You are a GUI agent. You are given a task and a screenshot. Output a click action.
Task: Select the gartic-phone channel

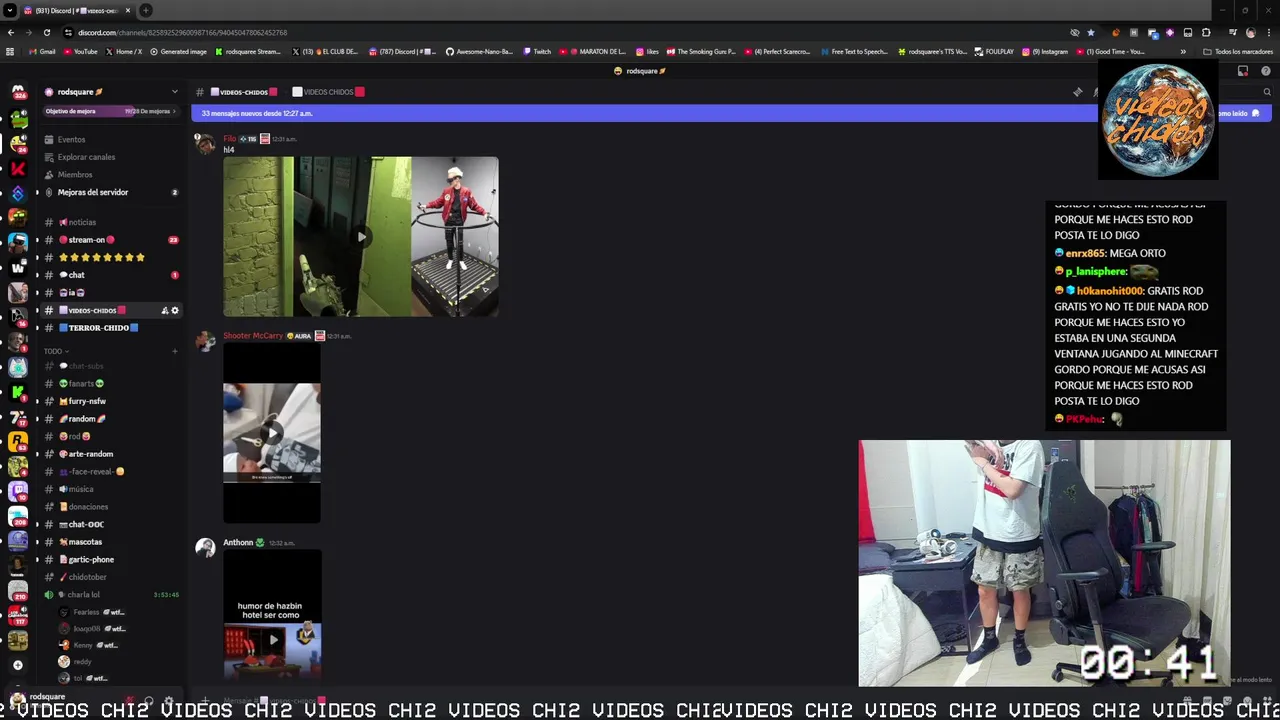tap(112, 559)
